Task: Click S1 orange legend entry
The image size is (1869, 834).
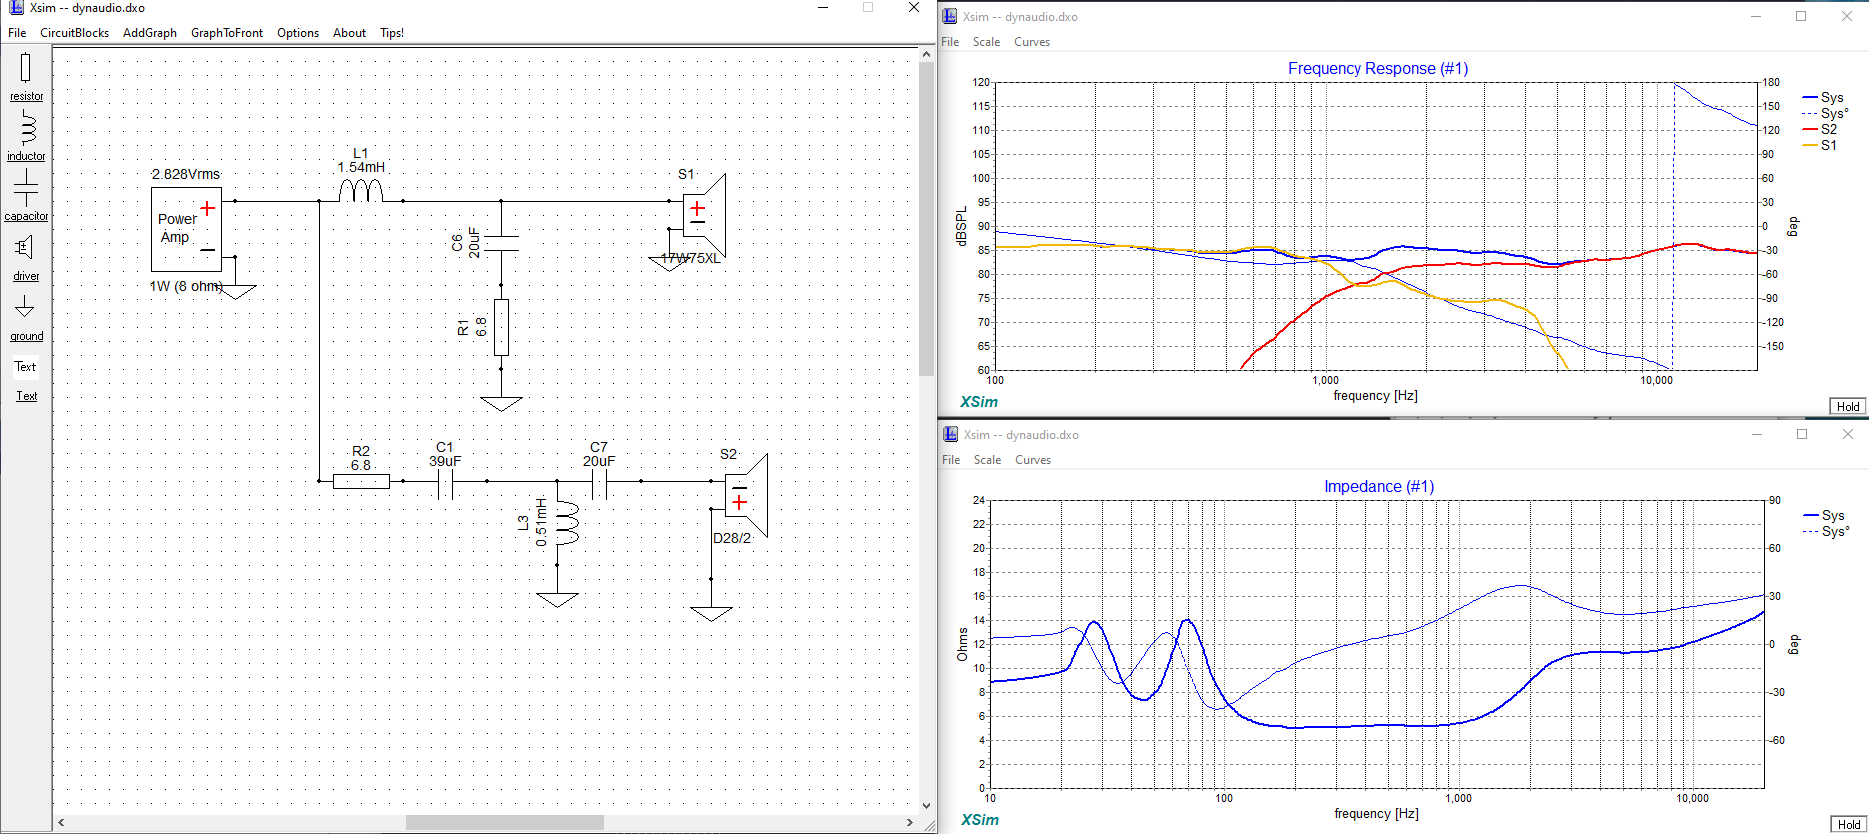Action: coord(1820,145)
